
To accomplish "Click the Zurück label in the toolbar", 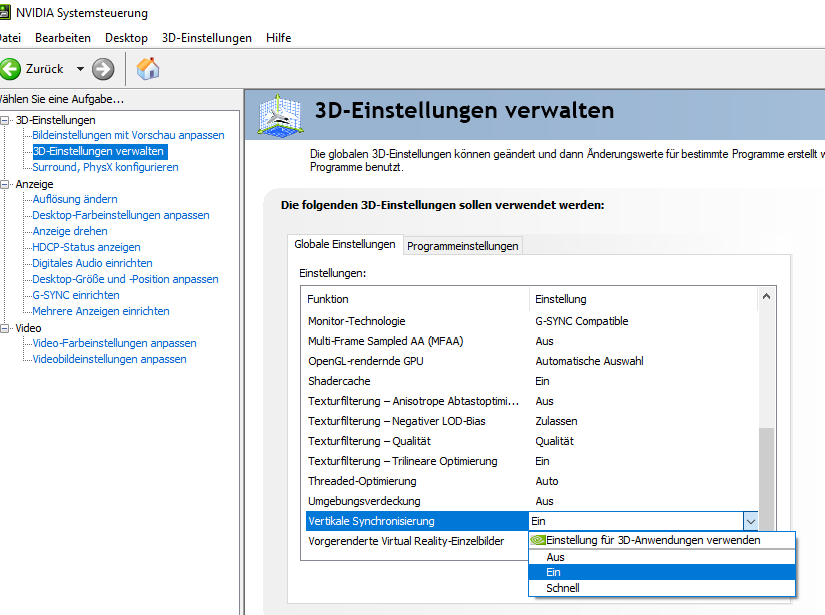I will [x=45, y=69].
